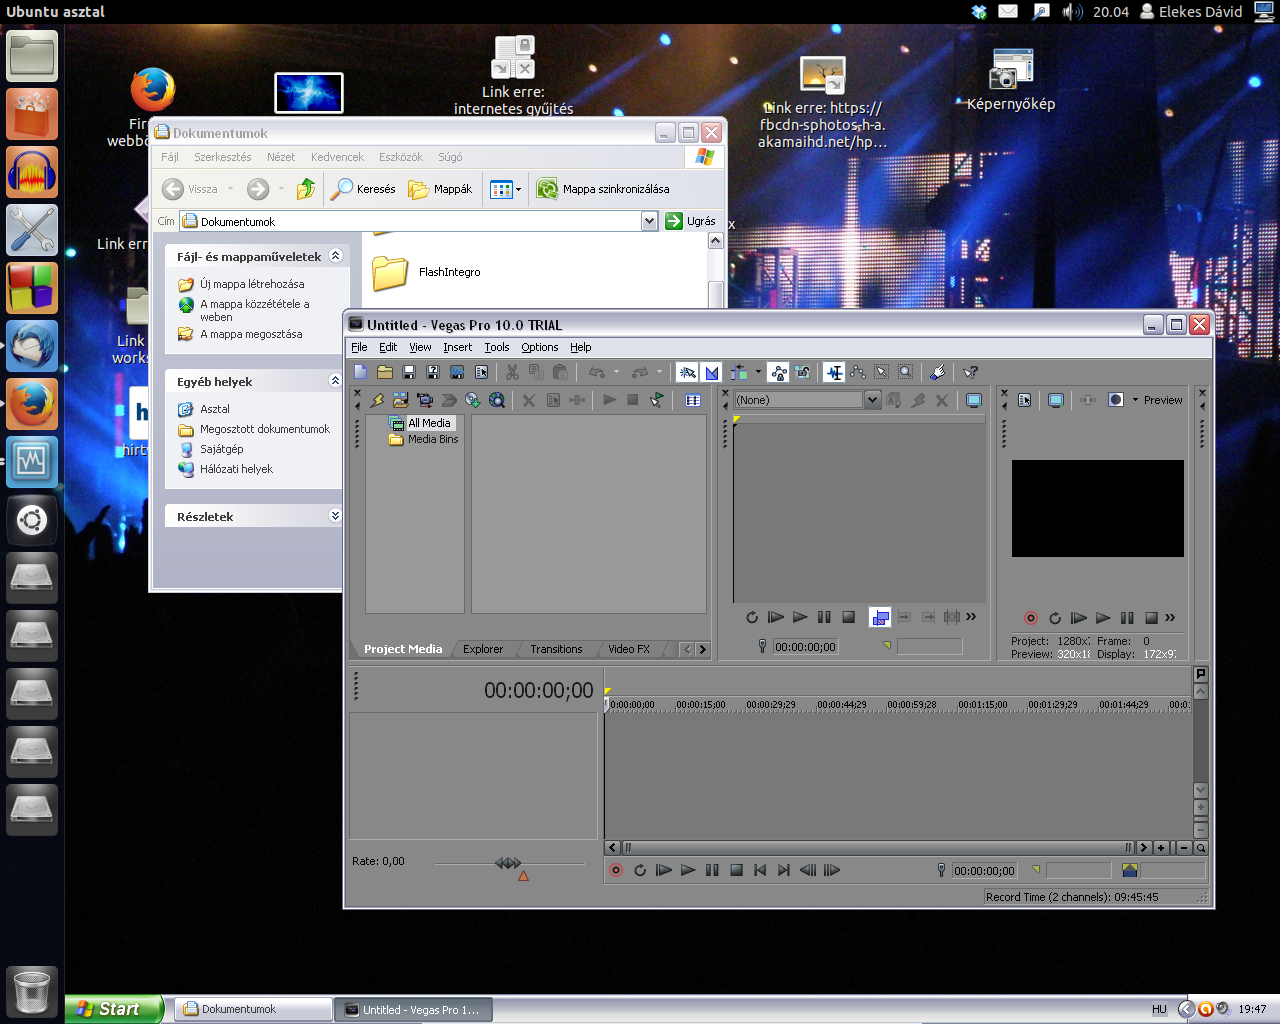This screenshot has width=1280, height=1024.
Task: Open the Redo history dropdown arrow
Action: tap(659, 372)
